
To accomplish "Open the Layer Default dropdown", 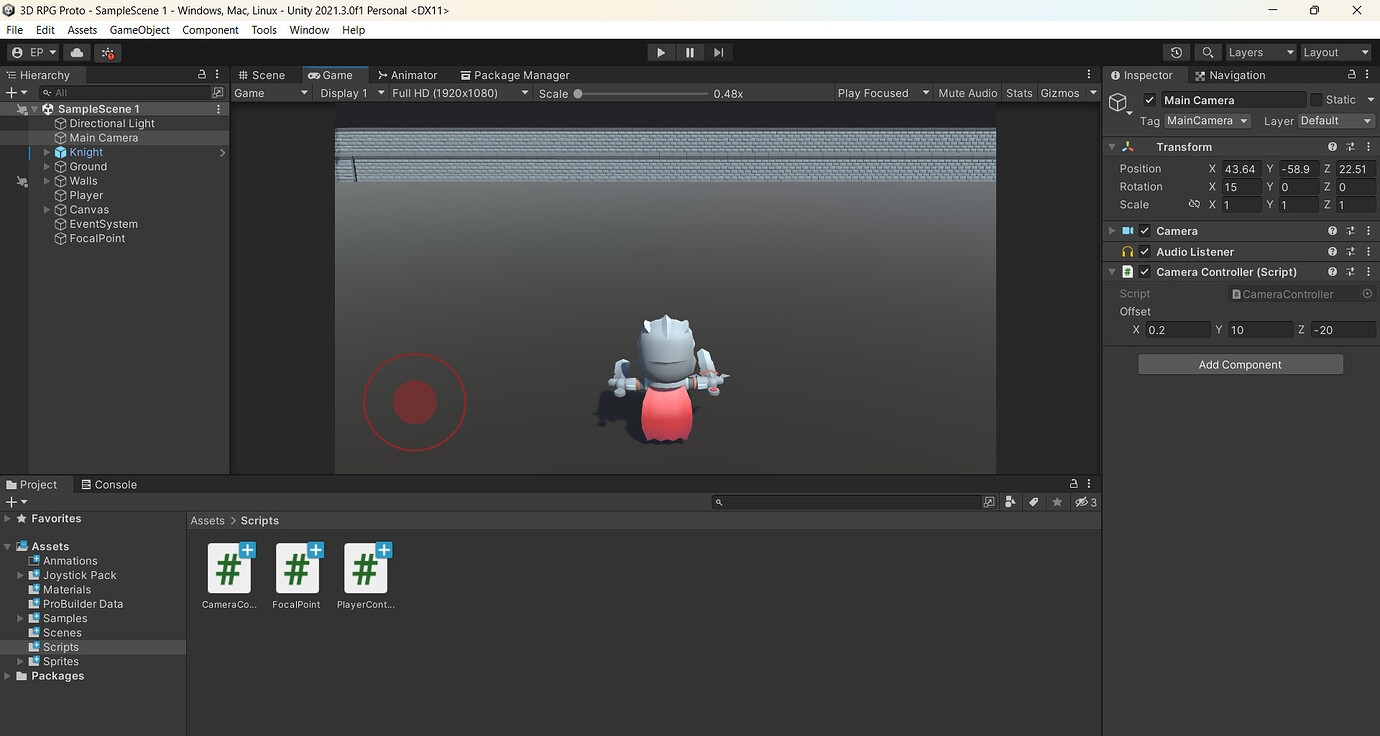I will [x=1335, y=121].
